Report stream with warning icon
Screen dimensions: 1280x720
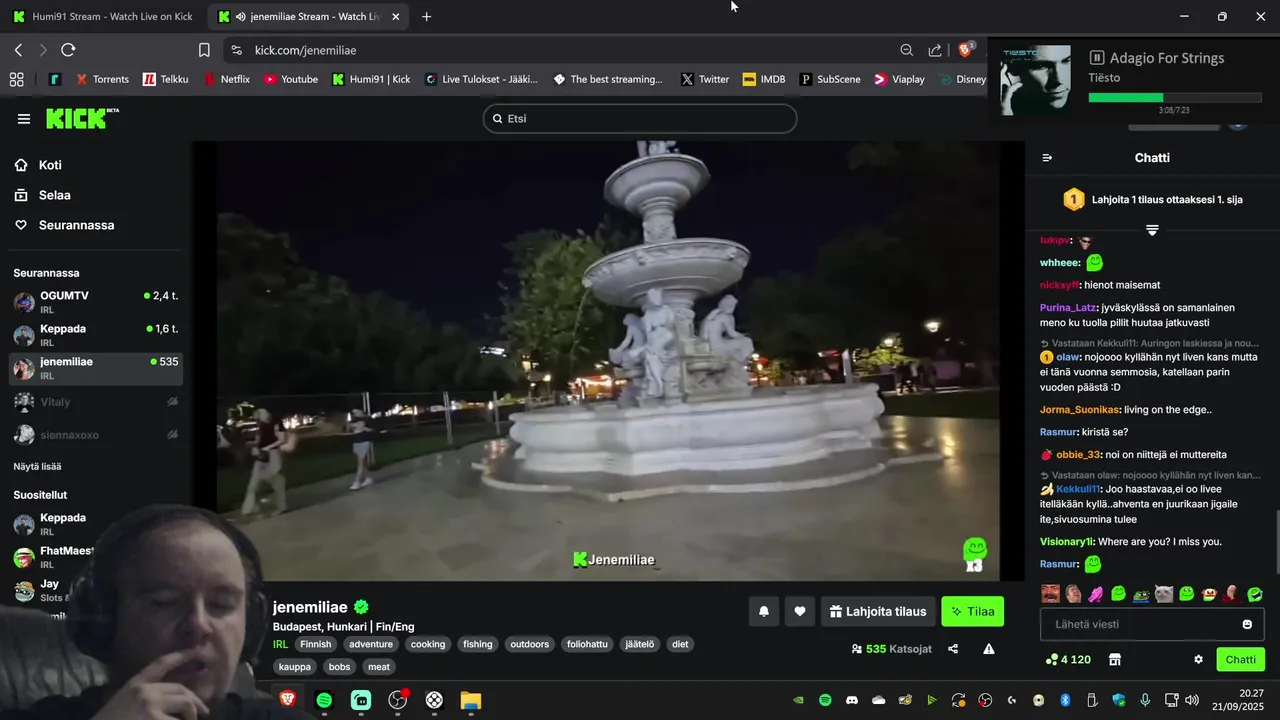click(989, 649)
